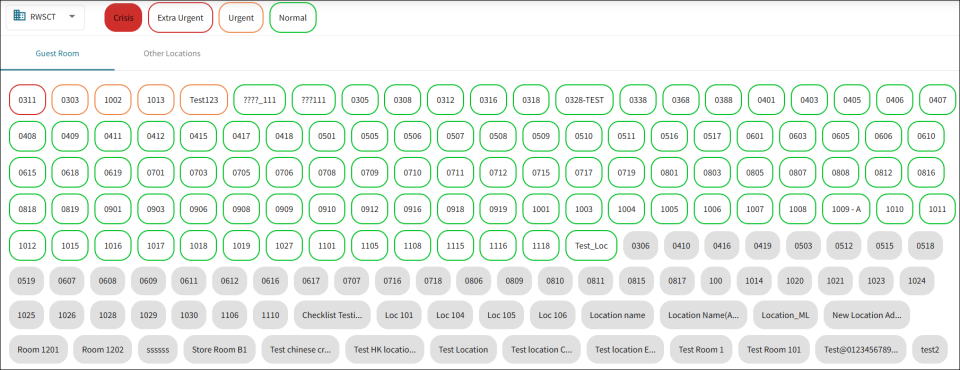Screen dimensions: 960x370
Task: Switch to the Other Locations tab
Action: click(172, 53)
